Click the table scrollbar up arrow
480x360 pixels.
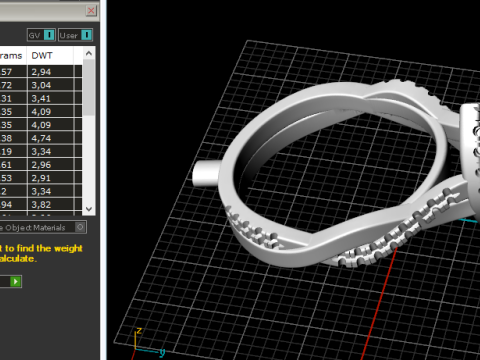(89, 53)
